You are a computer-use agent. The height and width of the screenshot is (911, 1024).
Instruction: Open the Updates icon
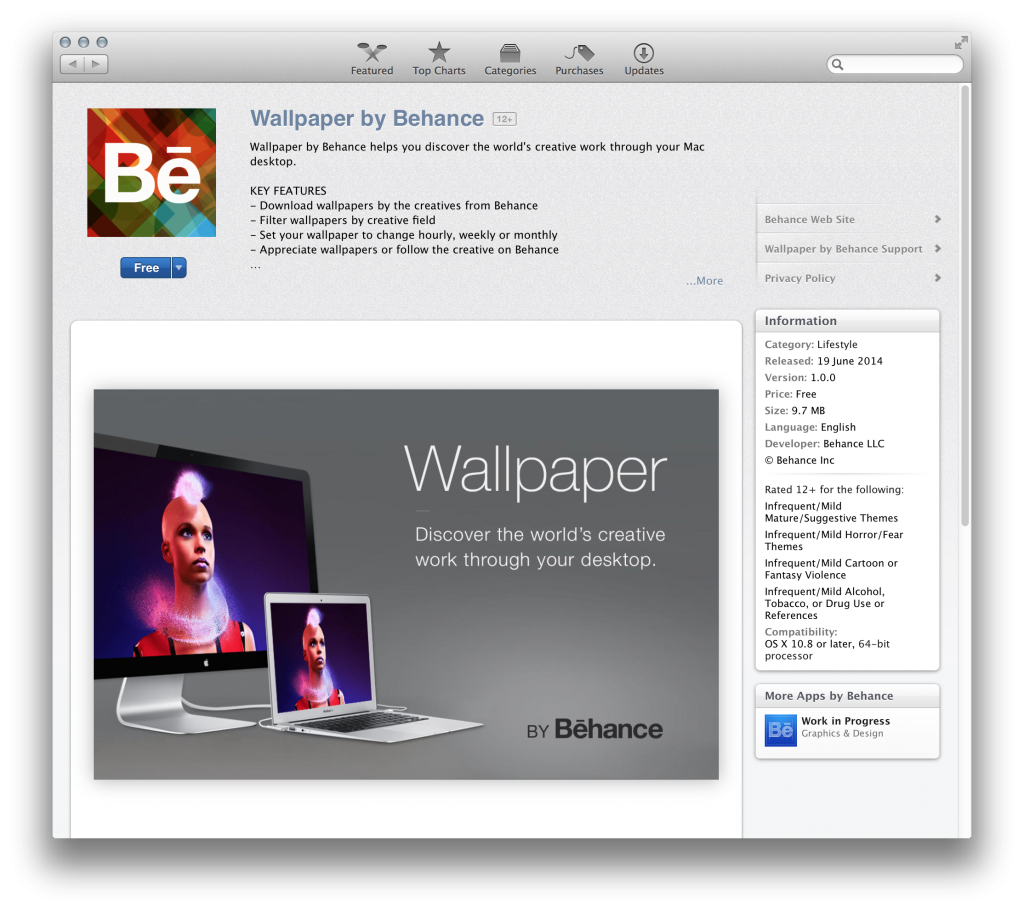pyautogui.click(x=644, y=53)
